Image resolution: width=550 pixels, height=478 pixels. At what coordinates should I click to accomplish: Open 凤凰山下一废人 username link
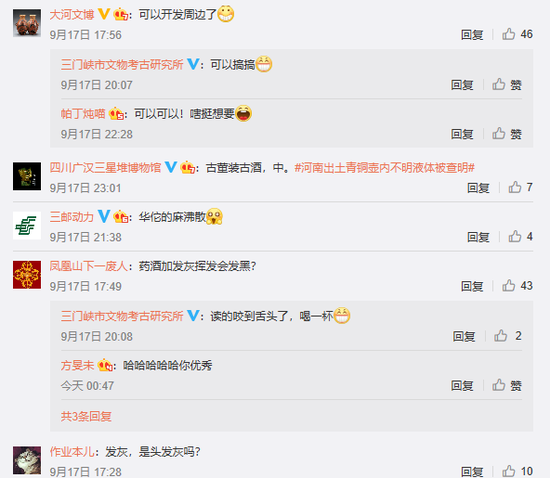click(88, 266)
